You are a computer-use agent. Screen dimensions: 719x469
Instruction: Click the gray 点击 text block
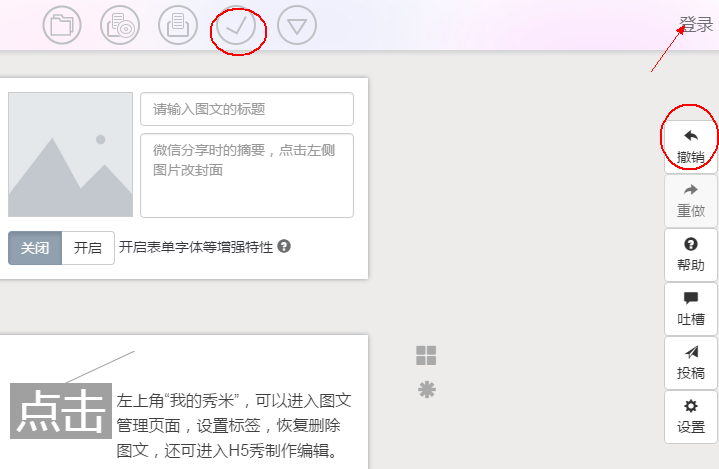coord(61,411)
